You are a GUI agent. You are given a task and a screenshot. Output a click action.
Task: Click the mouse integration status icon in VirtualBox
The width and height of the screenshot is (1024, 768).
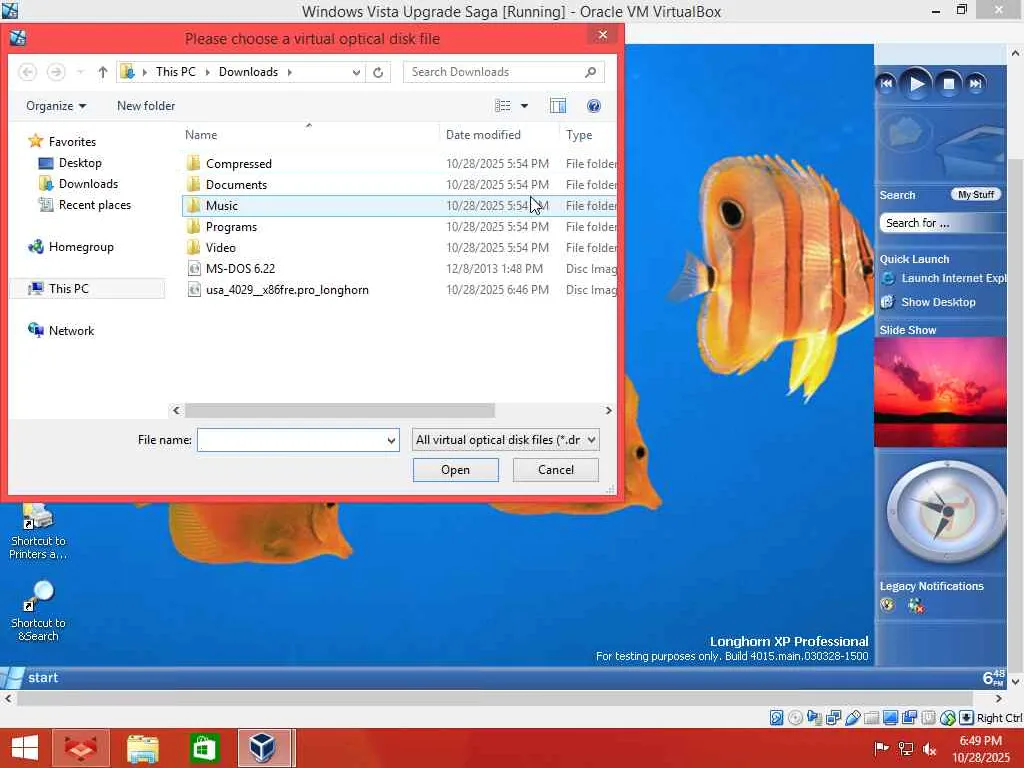(x=948, y=718)
